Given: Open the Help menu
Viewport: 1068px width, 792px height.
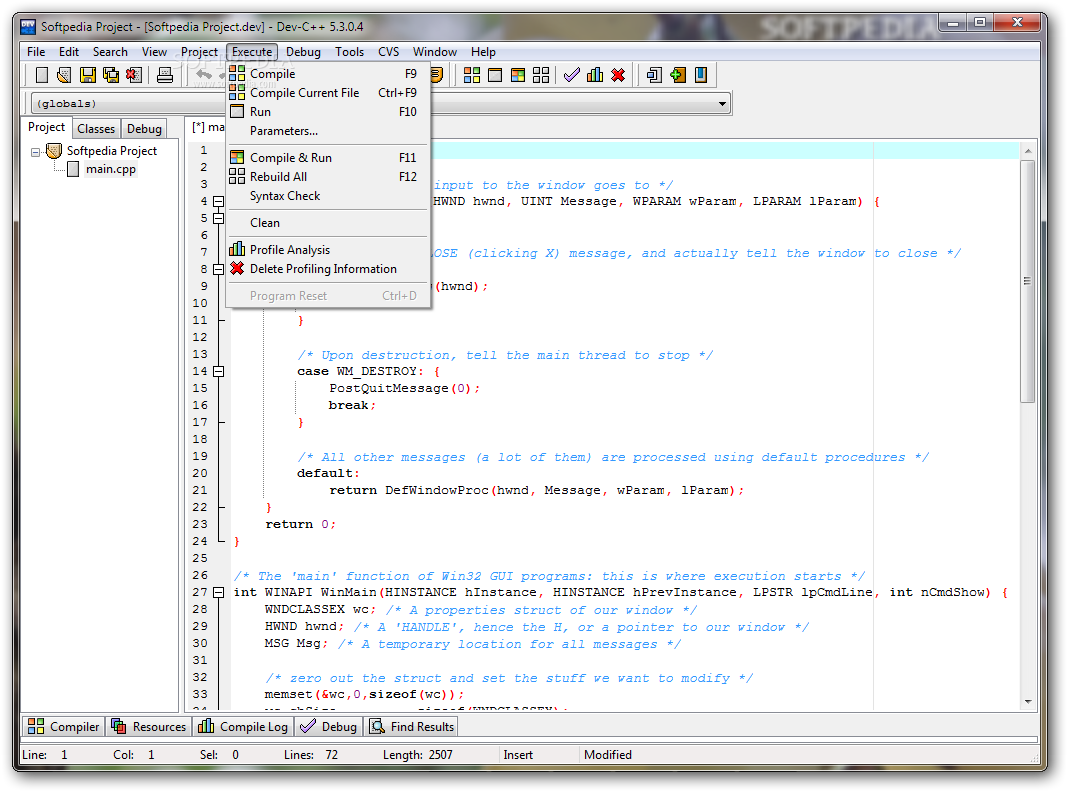Looking at the screenshot, I should point(483,52).
